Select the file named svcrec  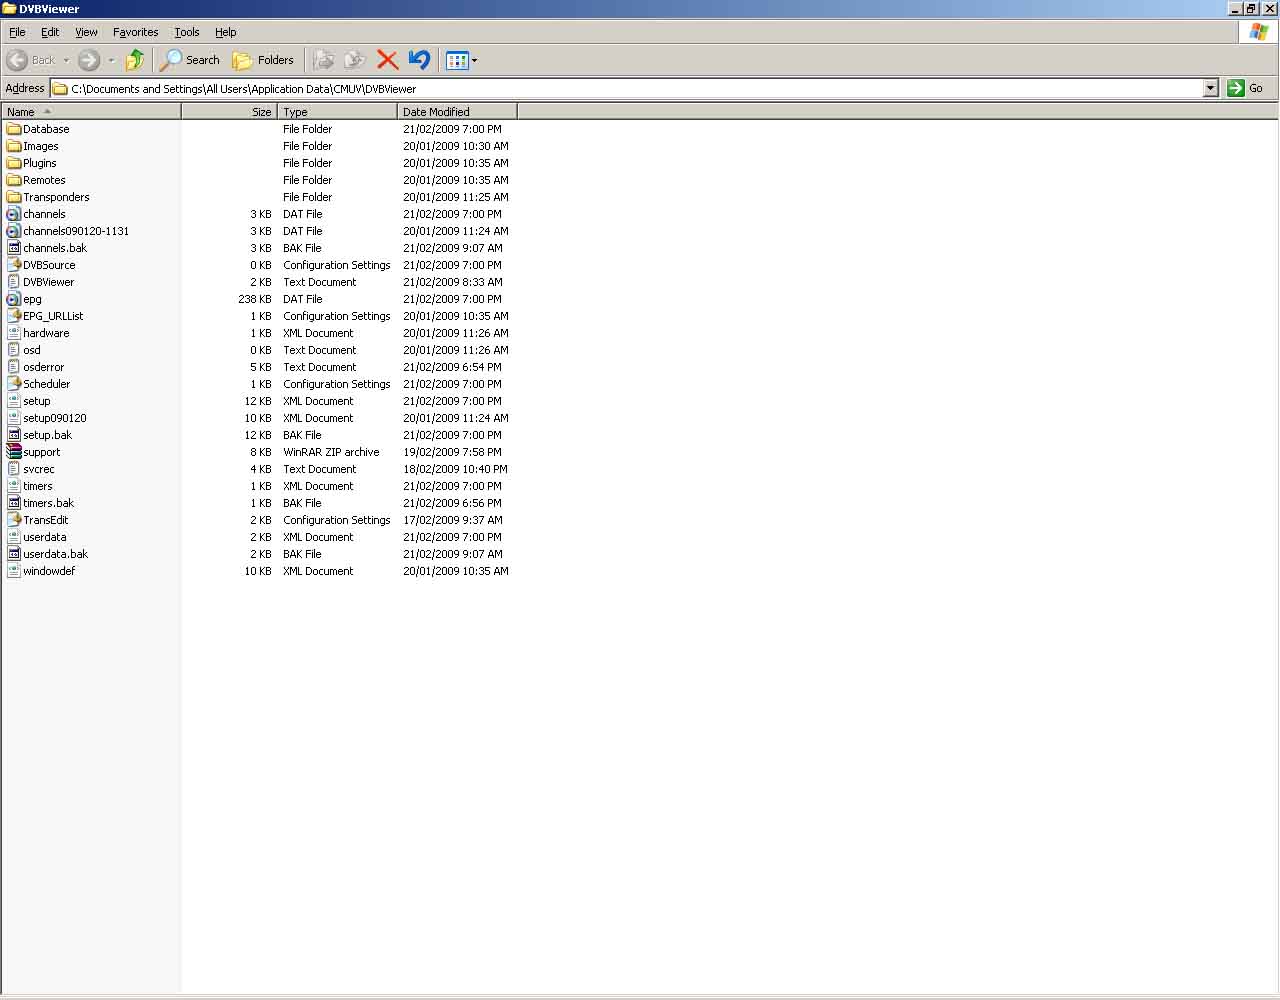(39, 469)
